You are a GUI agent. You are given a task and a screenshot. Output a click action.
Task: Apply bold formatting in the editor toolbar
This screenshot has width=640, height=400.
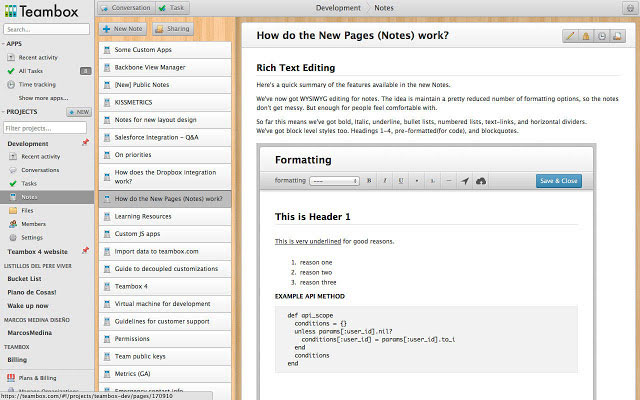click(x=369, y=181)
